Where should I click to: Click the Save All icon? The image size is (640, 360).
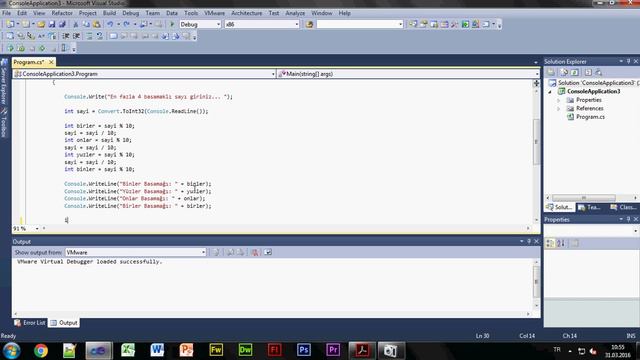coord(62,24)
